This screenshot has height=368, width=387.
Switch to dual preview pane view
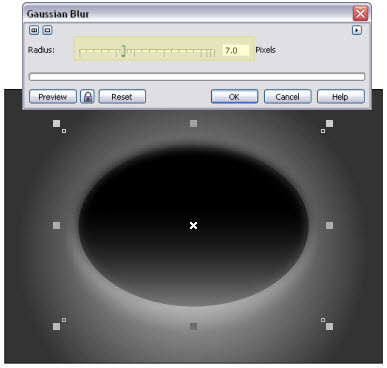34,30
